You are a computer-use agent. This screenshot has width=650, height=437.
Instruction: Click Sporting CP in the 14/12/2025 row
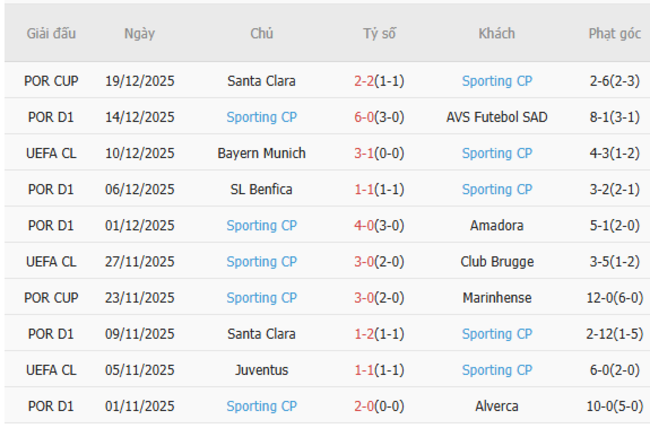[261, 117]
